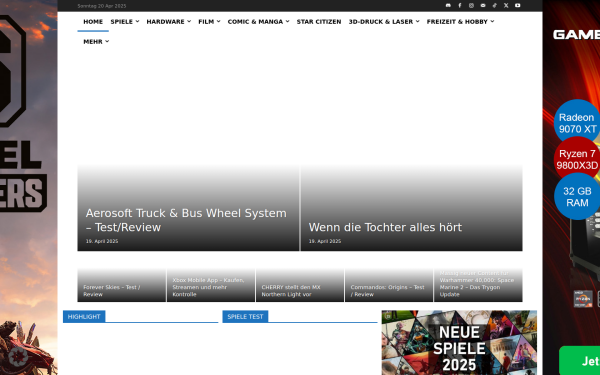Open the 3D-DRUCK & LASER menu item

(381, 22)
